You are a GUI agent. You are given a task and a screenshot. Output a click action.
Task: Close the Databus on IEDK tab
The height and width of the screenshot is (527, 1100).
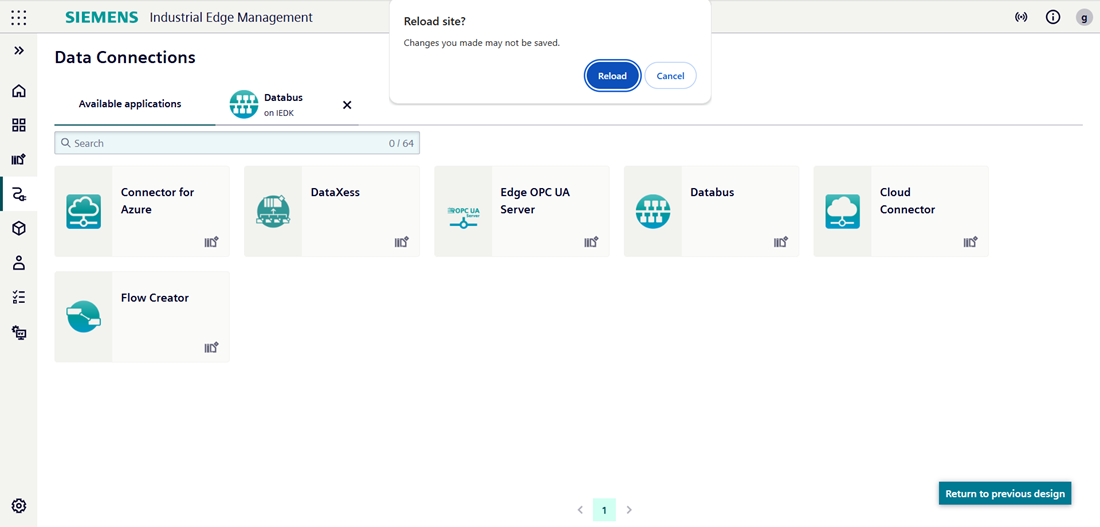pyautogui.click(x=347, y=105)
